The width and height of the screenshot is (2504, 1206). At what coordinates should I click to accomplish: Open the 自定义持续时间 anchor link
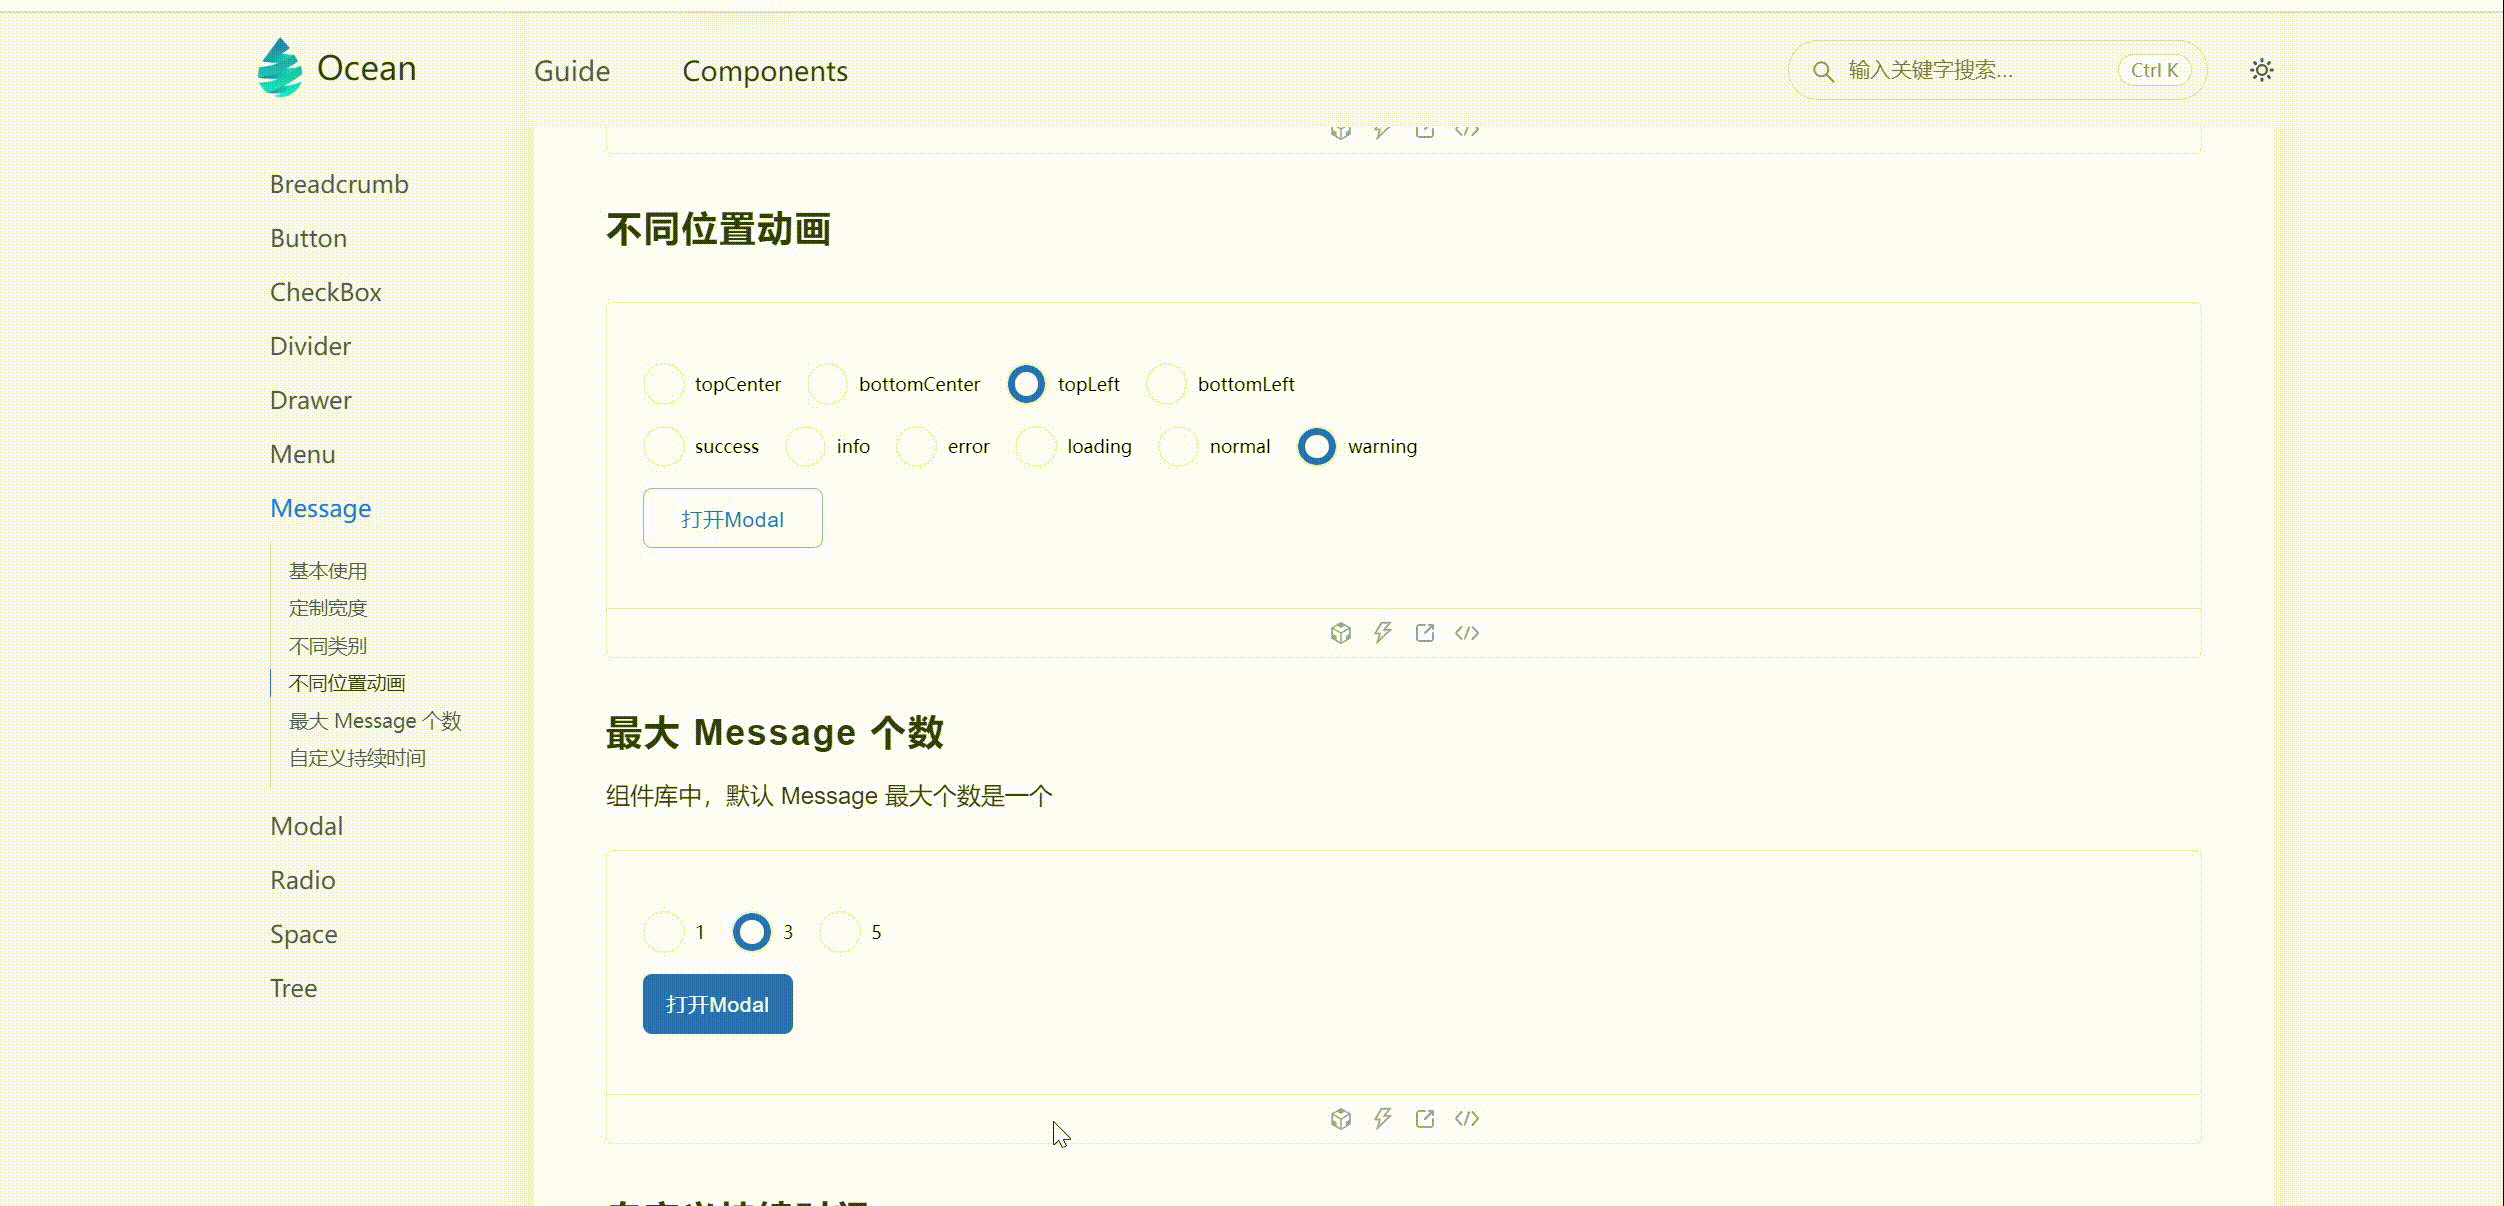[x=356, y=758]
